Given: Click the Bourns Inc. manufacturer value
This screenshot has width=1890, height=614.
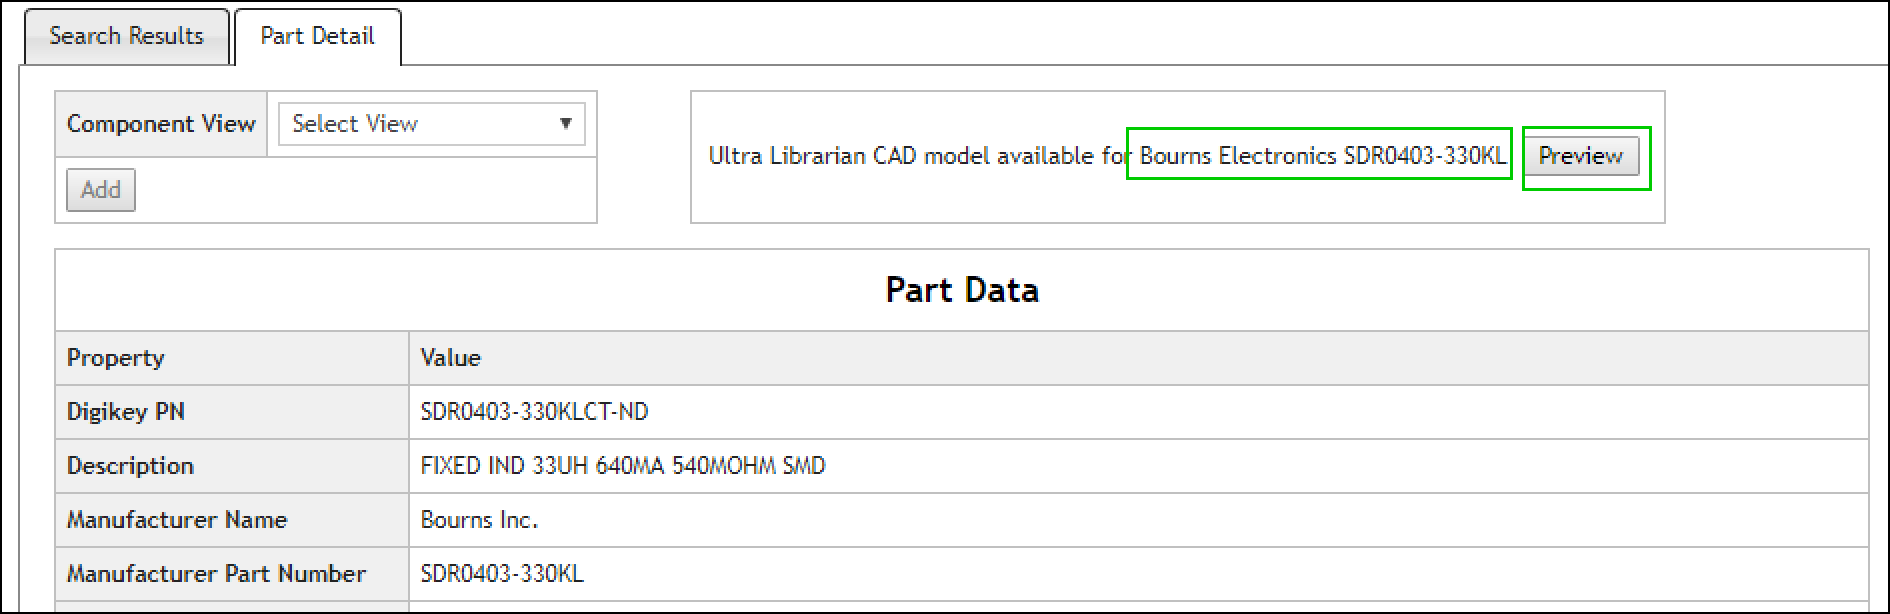Looking at the screenshot, I should click(x=479, y=520).
